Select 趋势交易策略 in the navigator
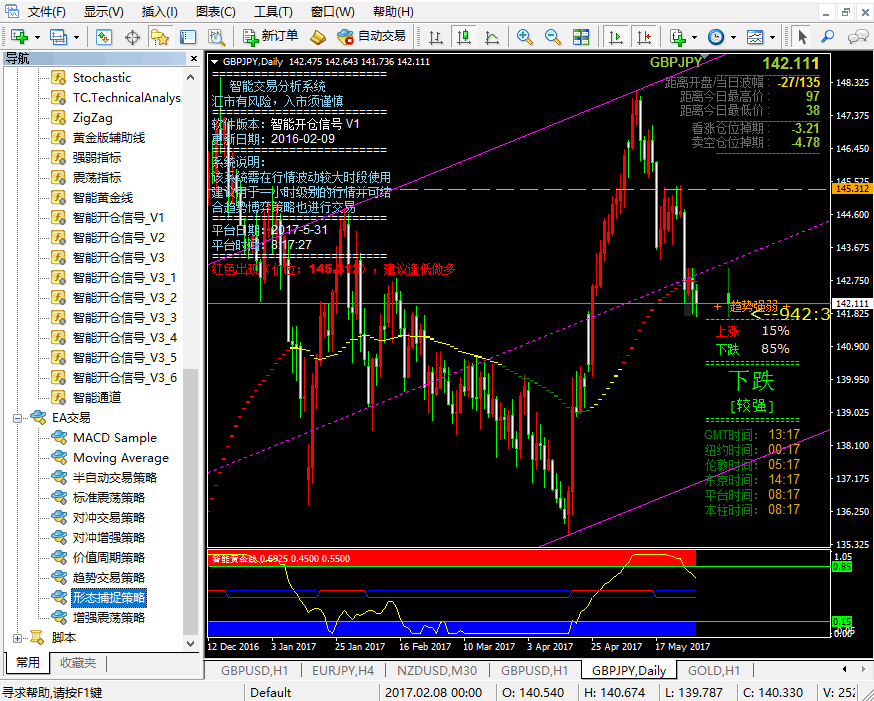Viewport: 874px width, 701px height. pyautogui.click(x=109, y=578)
